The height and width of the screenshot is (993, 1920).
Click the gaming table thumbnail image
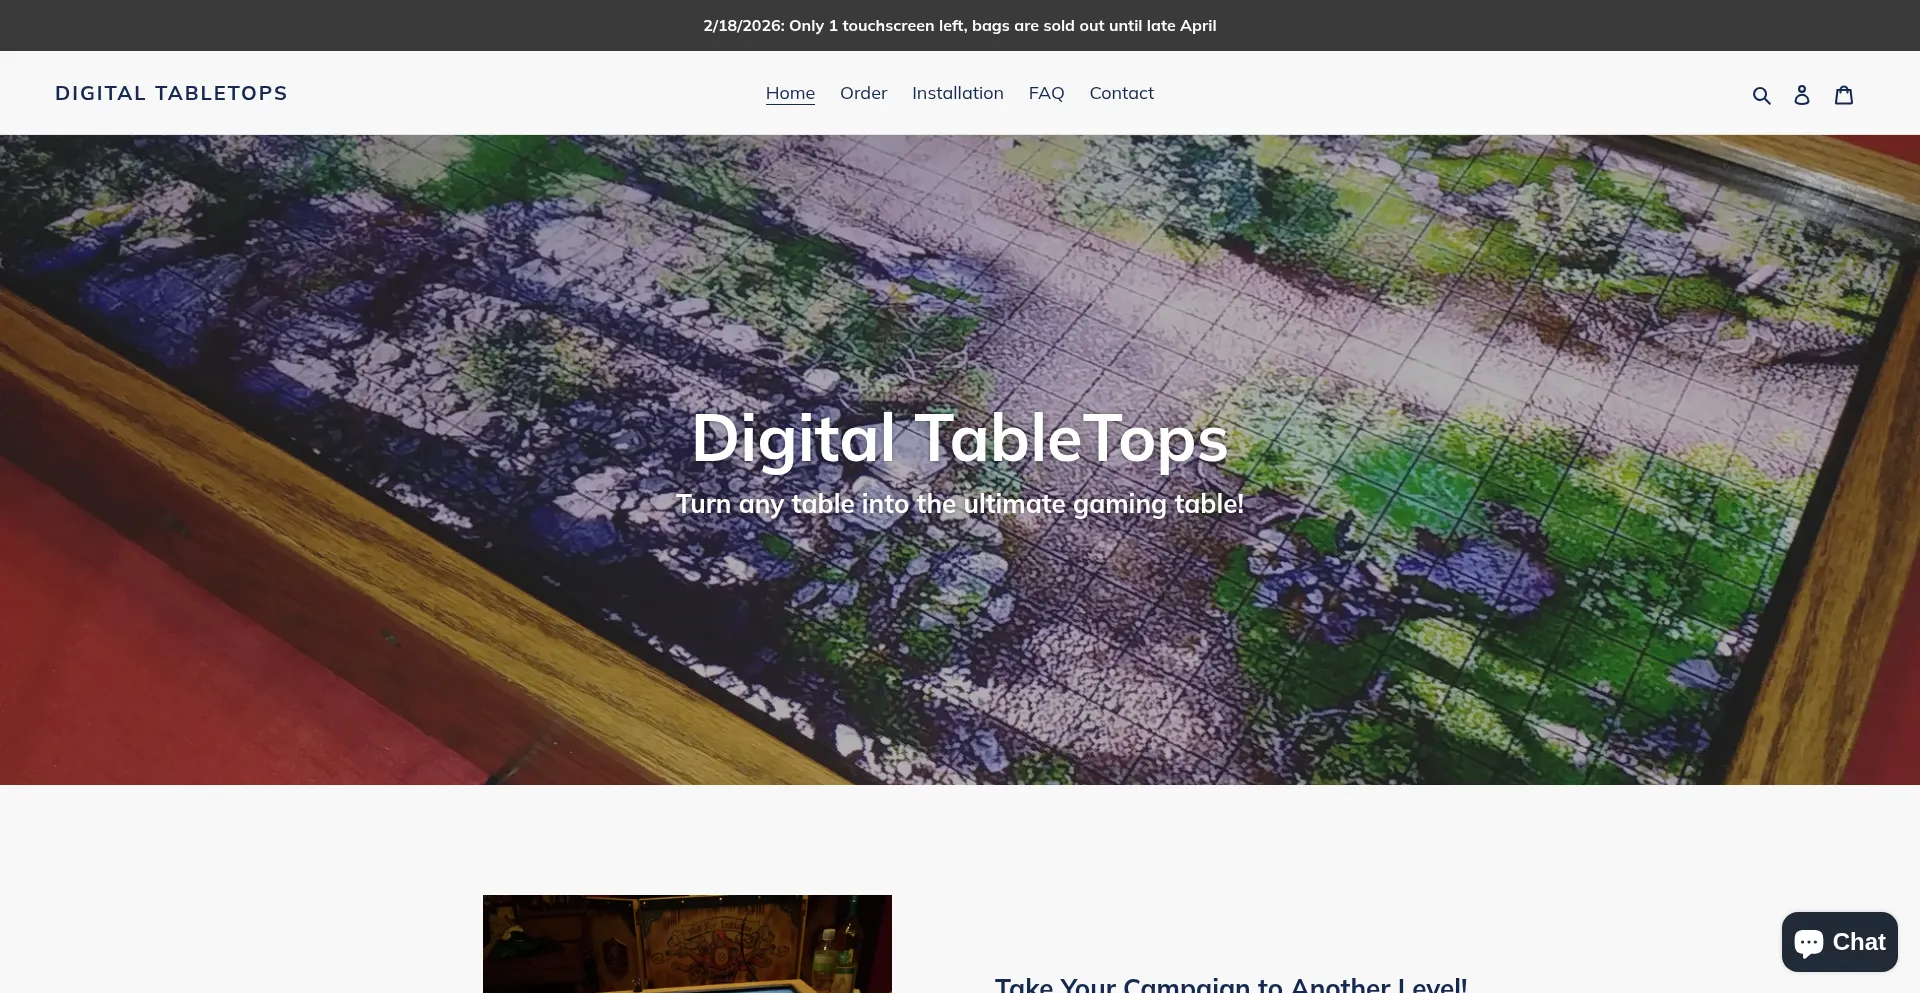[x=687, y=944]
